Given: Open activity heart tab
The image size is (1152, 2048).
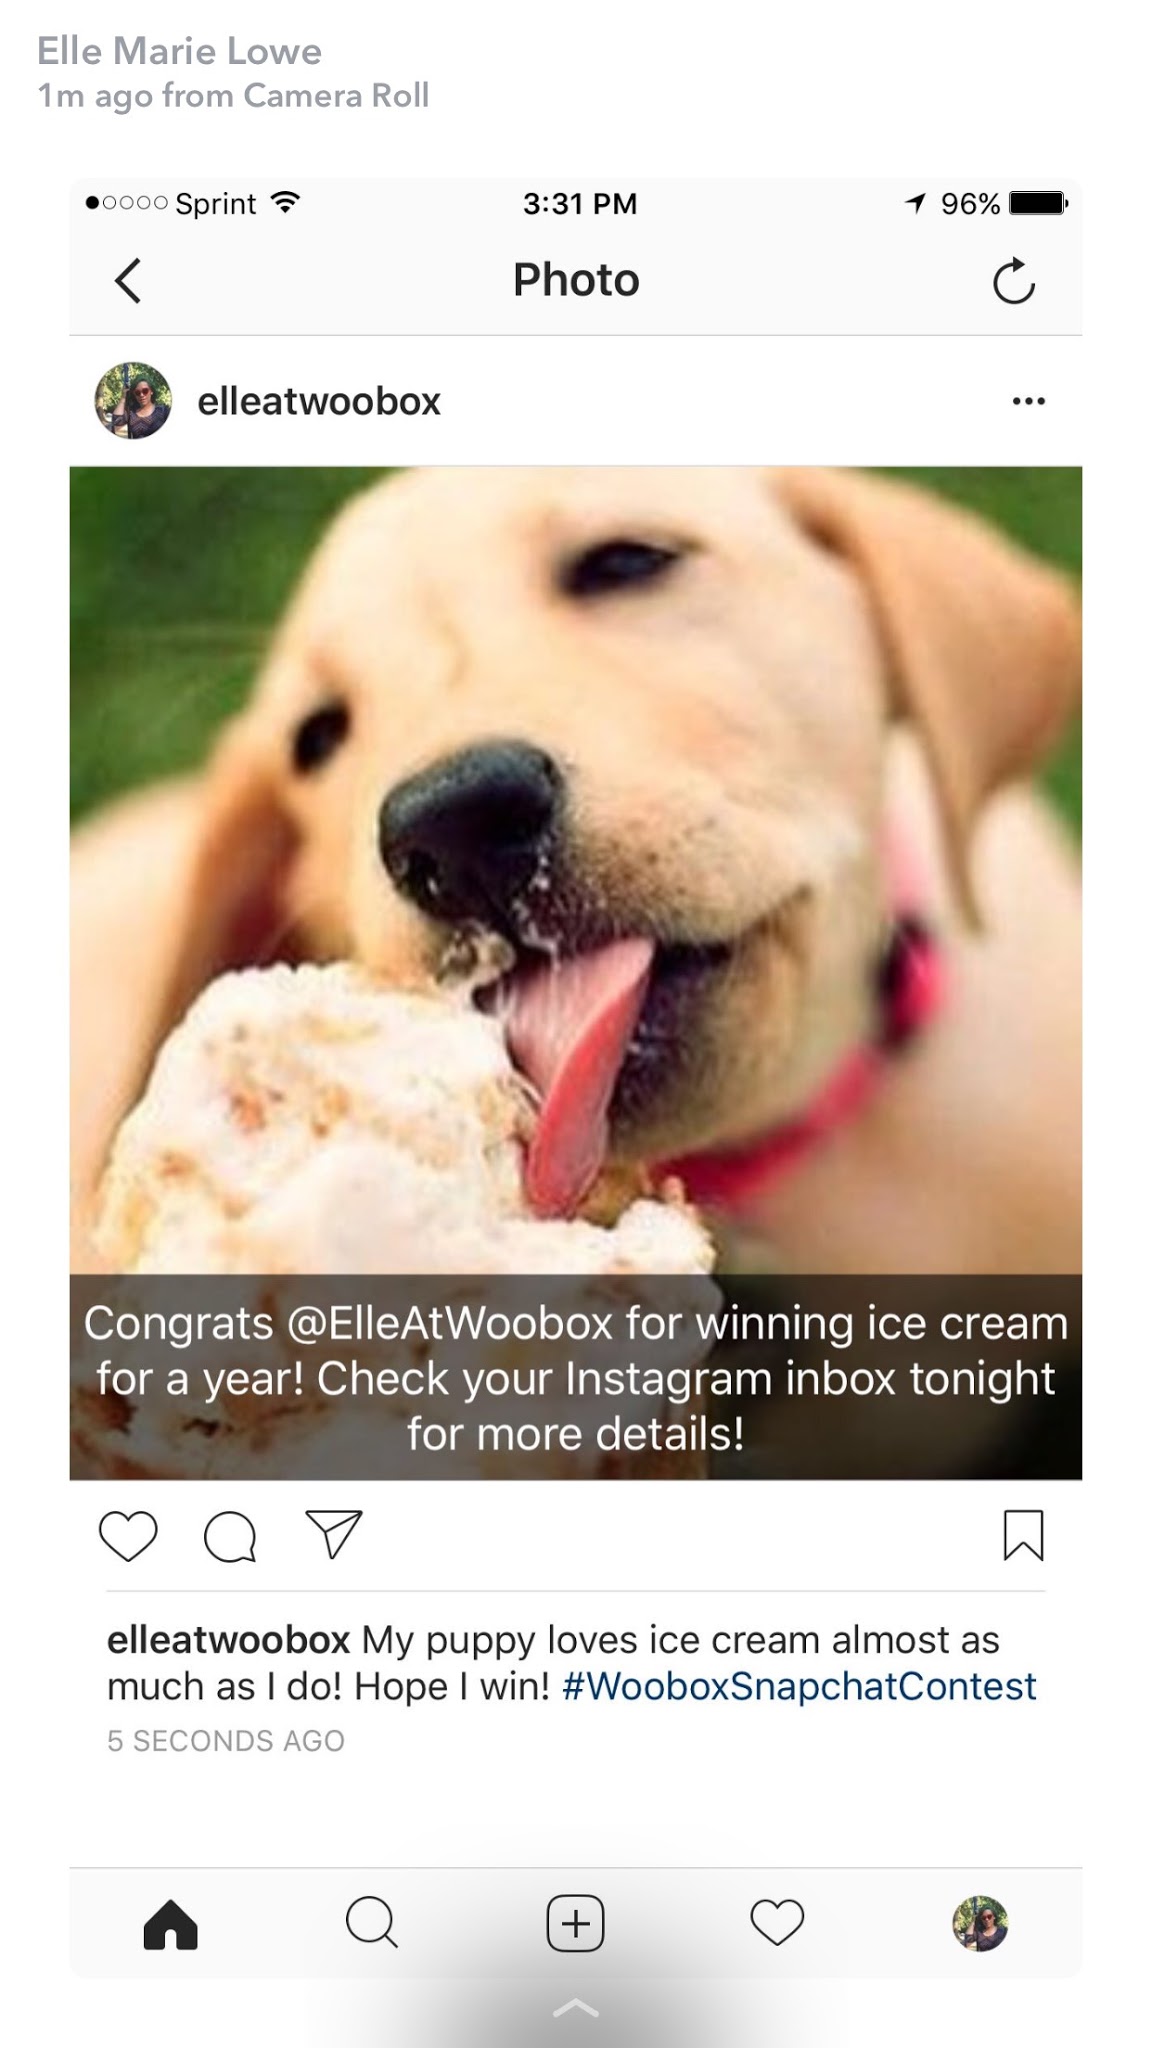Looking at the screenshot, I should click(x=777, y=1923).
